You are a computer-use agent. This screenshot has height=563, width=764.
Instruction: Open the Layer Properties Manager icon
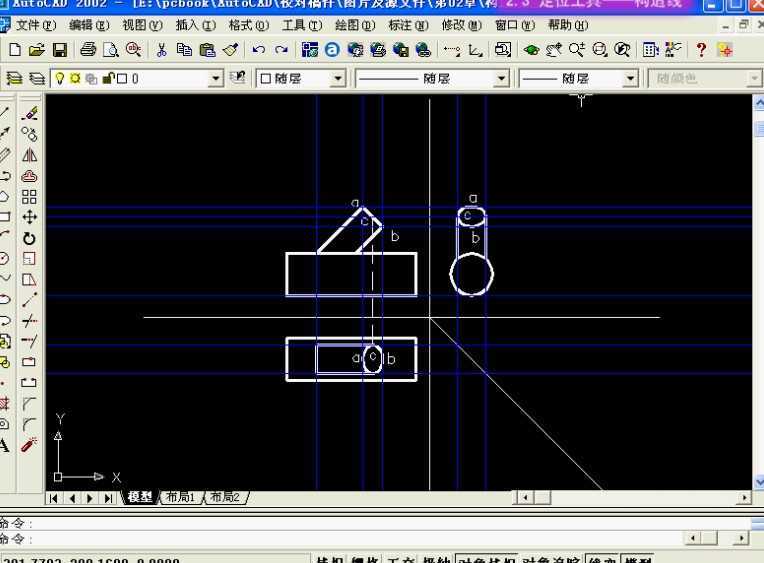37,78
